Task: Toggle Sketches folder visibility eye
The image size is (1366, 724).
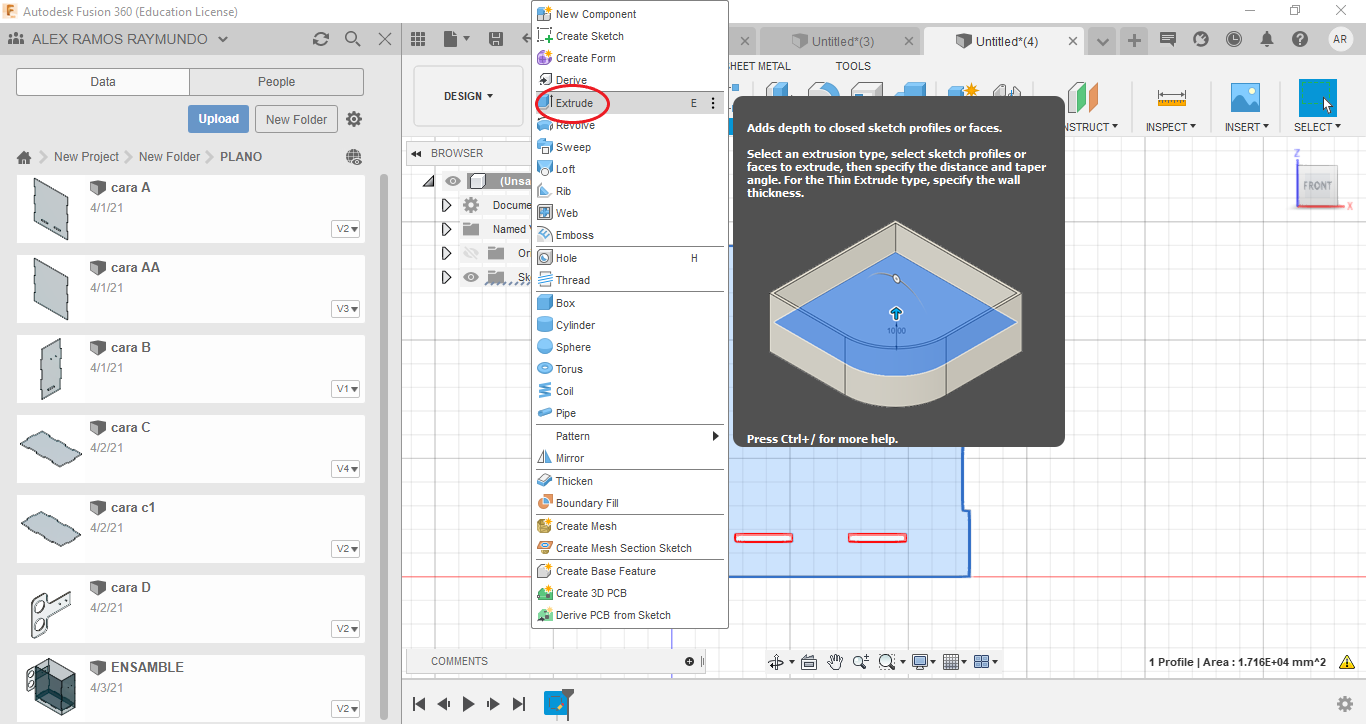Action: coord(473,277)
